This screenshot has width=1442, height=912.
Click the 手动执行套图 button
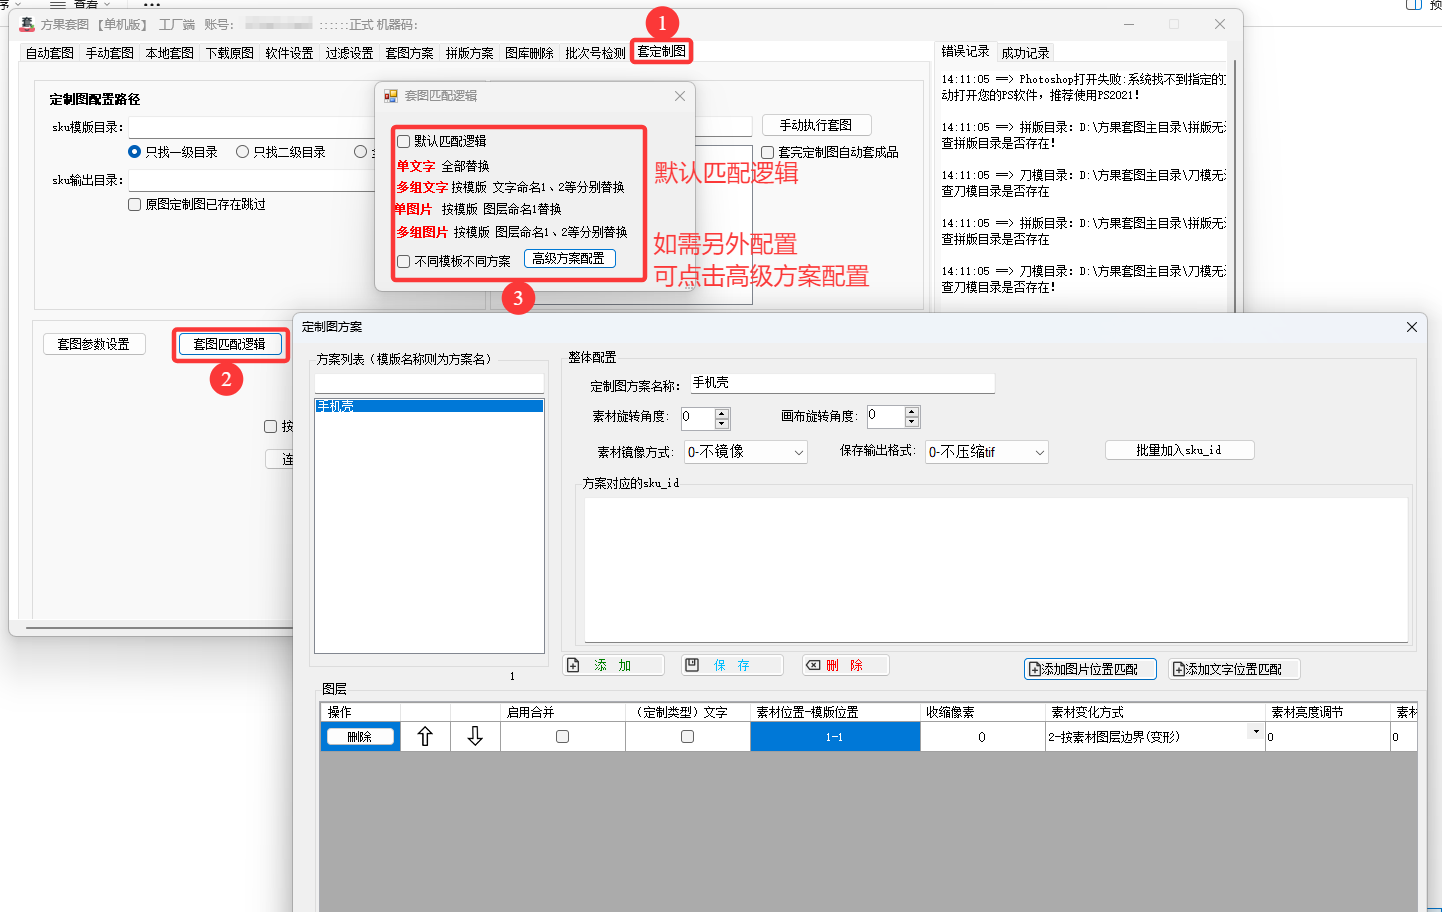(816, 125)
